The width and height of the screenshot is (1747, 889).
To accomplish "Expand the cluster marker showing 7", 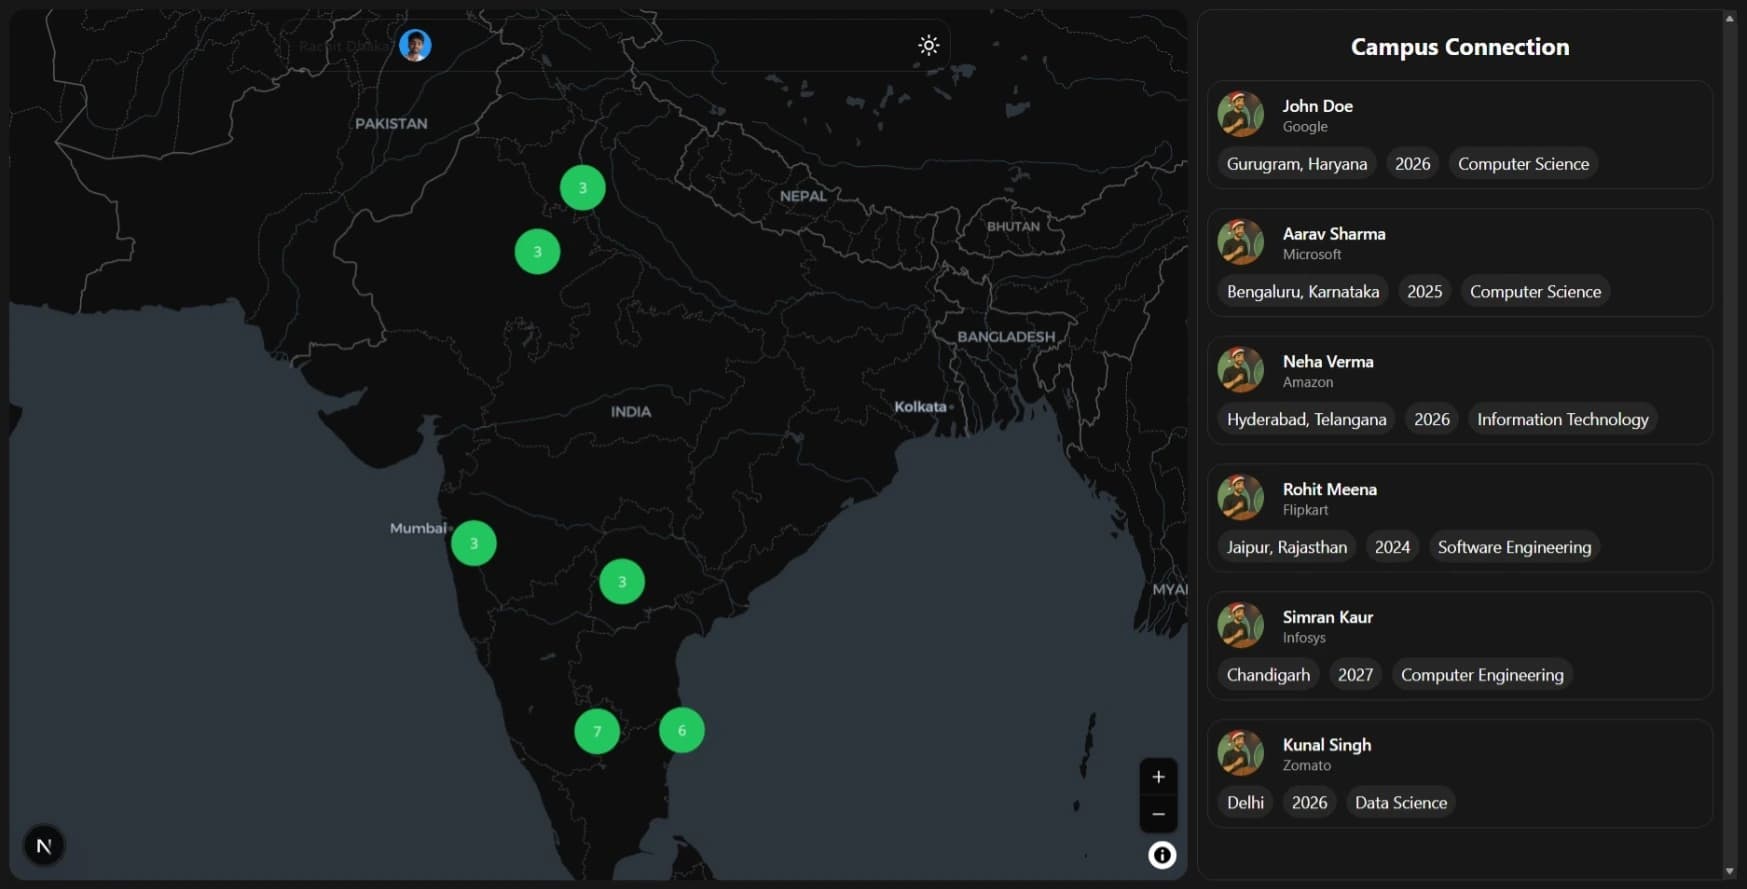I will click(597, 731).
